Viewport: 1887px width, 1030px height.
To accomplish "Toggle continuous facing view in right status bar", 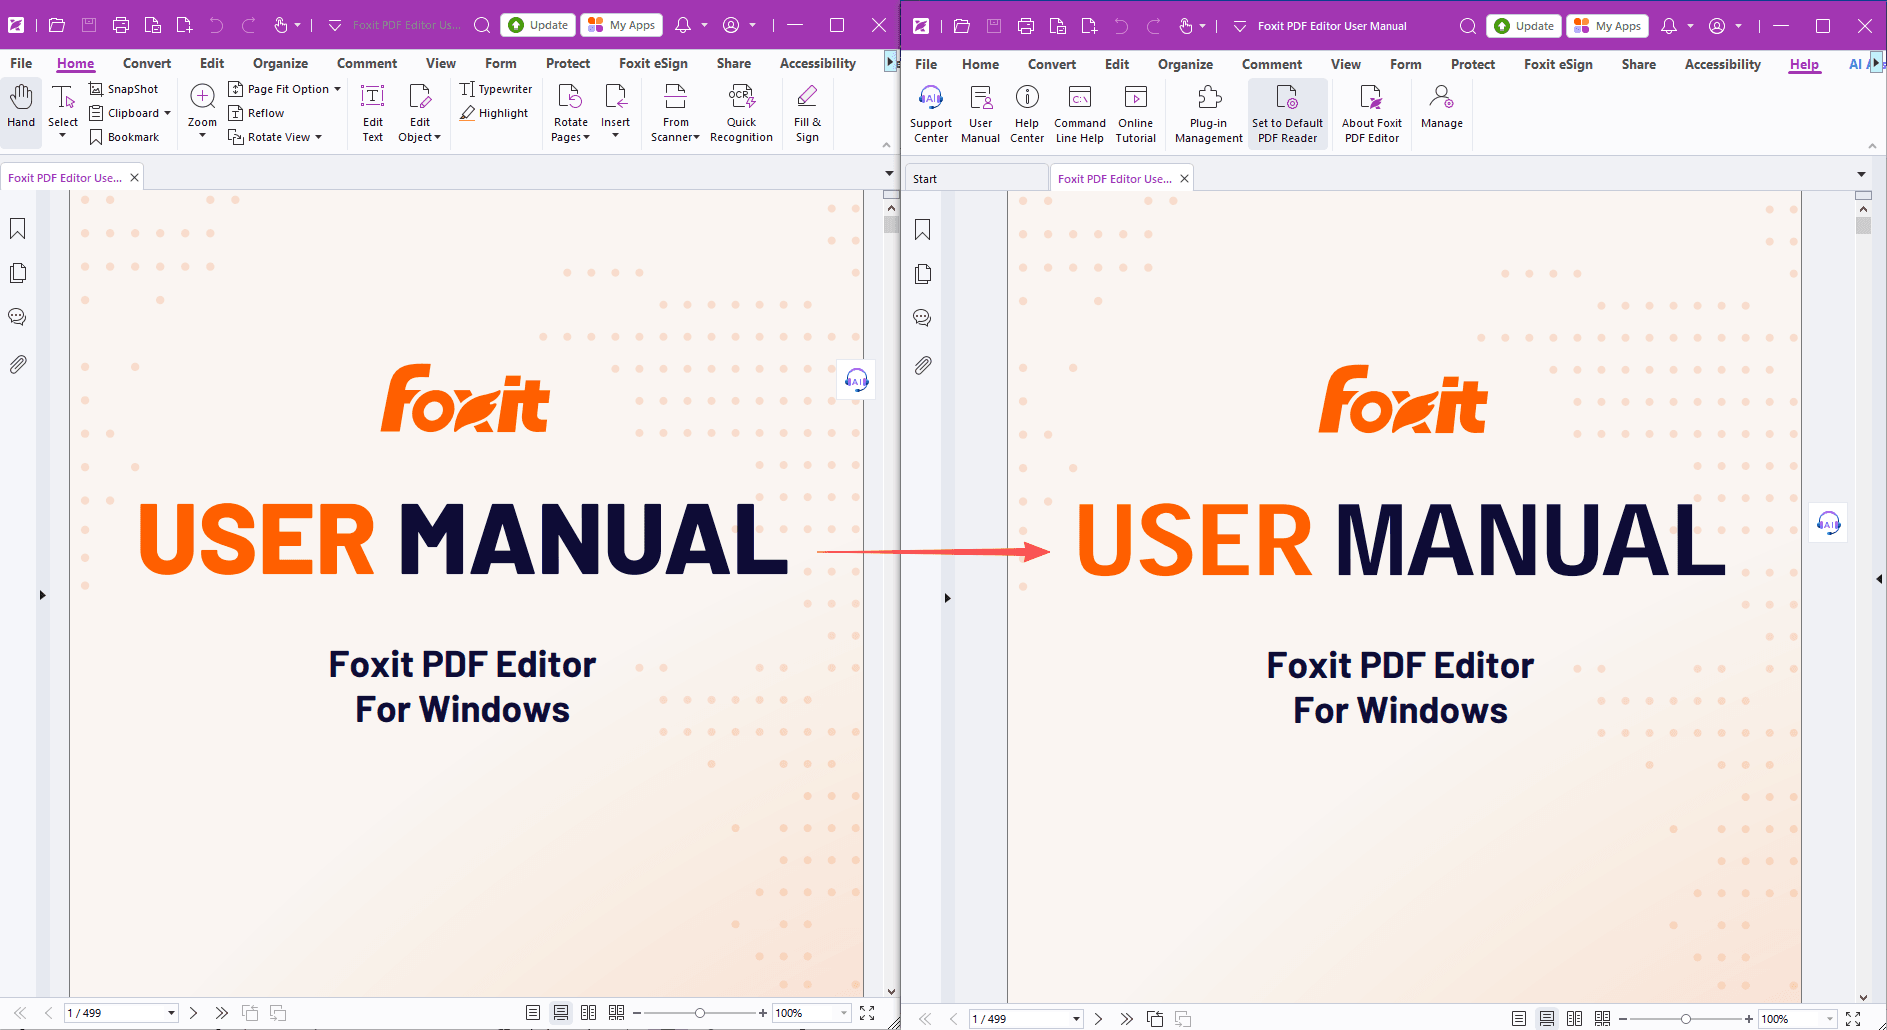I will [1603, 1019].
